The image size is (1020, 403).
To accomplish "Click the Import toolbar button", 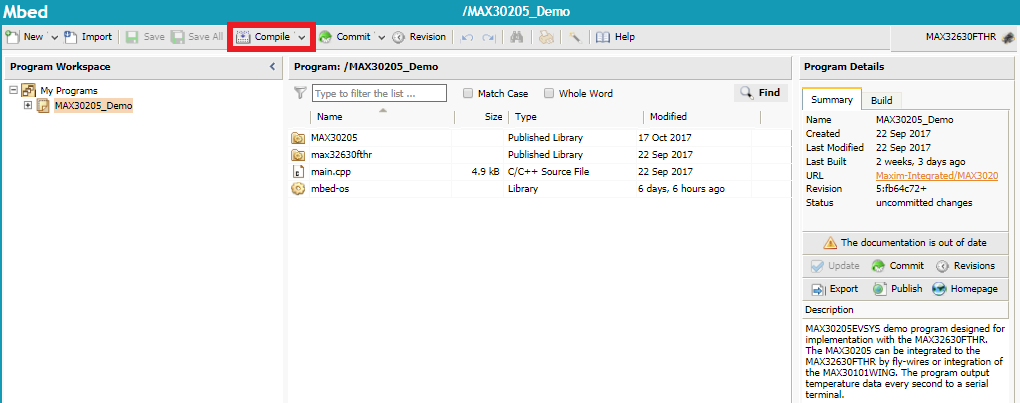I will [88, 37].
